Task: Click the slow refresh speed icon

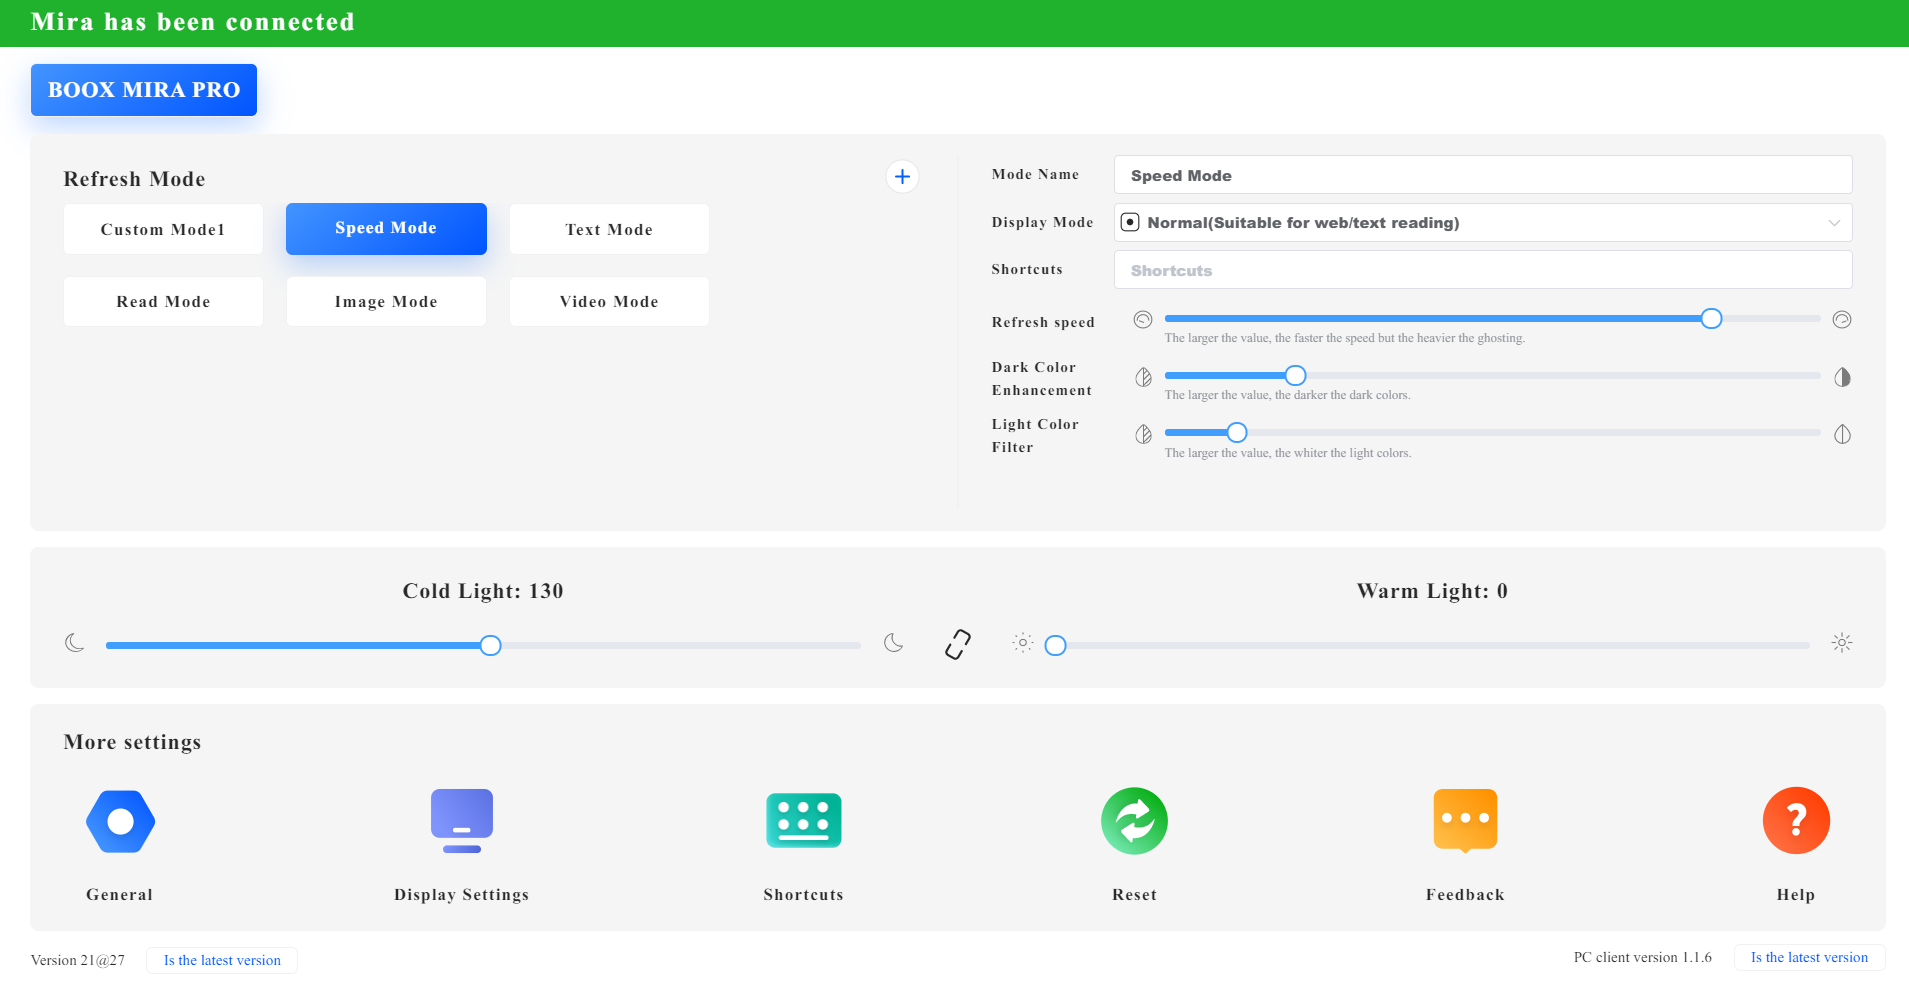Action: click(x=1143, y=320)
